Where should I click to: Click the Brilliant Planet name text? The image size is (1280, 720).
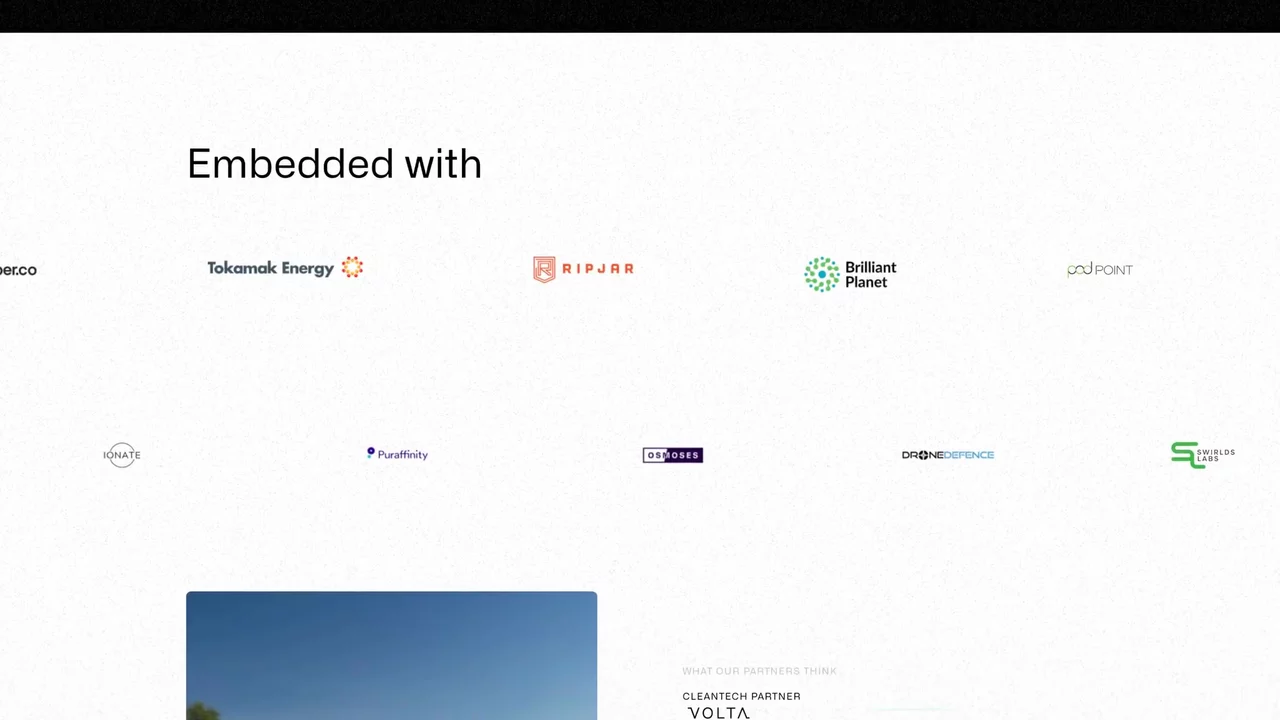coord(871,275)
